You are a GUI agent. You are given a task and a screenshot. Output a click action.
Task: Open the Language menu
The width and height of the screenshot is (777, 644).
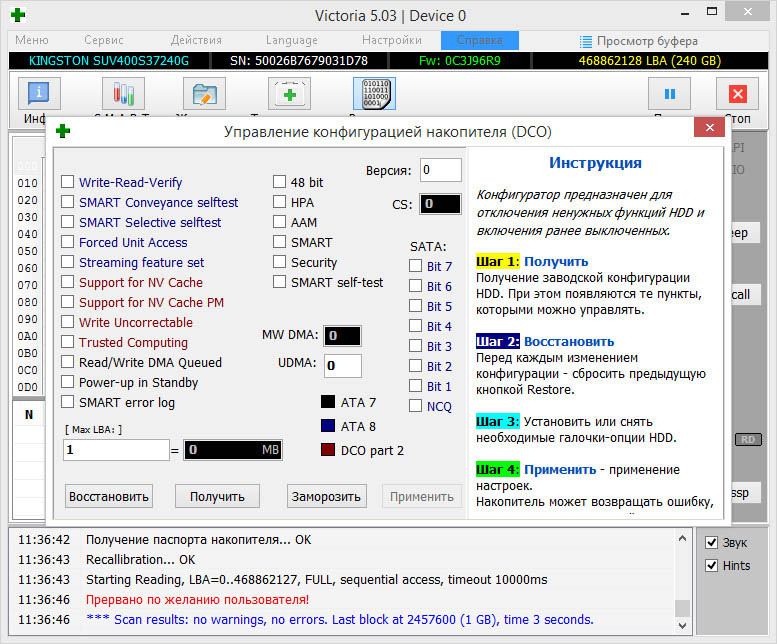click(291, 40)
